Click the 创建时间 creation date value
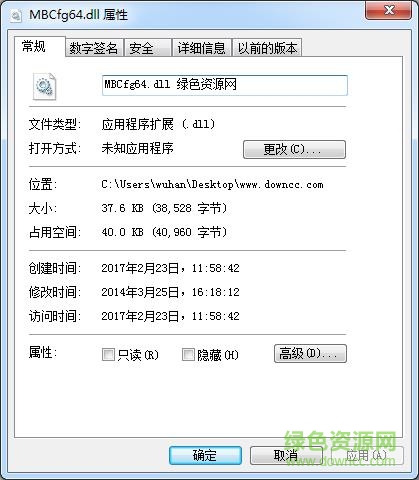Screen dimensions: 419x480 (x=170, y=268)
